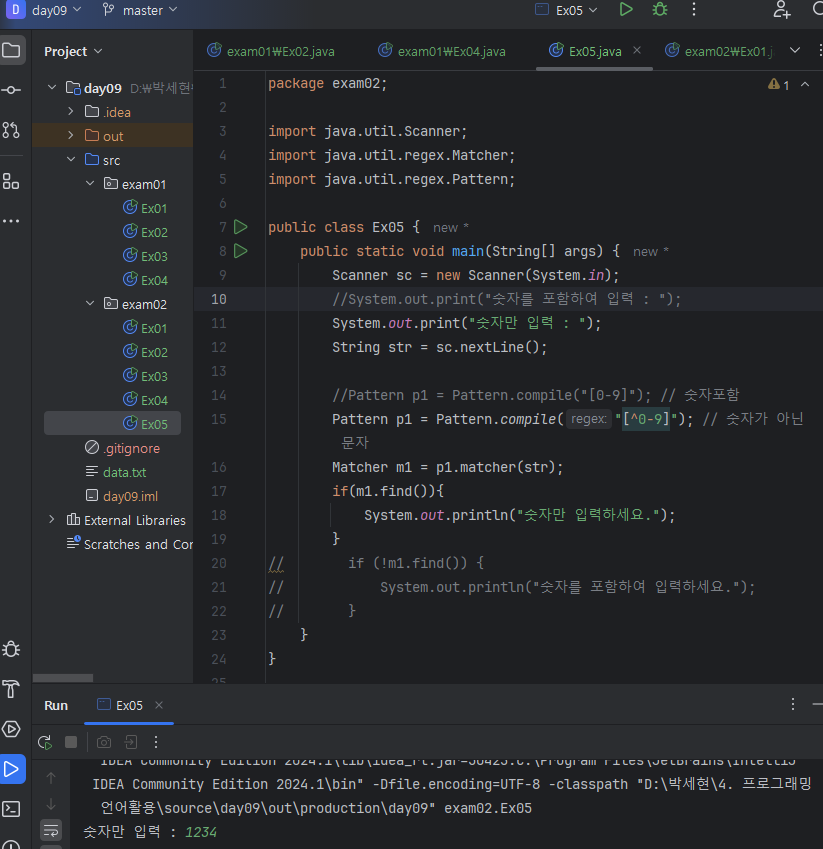The height and width of the screenshot is (849, 823).
Task: Click the regex string "[^0-9]" on line 15
Action: 645,419
